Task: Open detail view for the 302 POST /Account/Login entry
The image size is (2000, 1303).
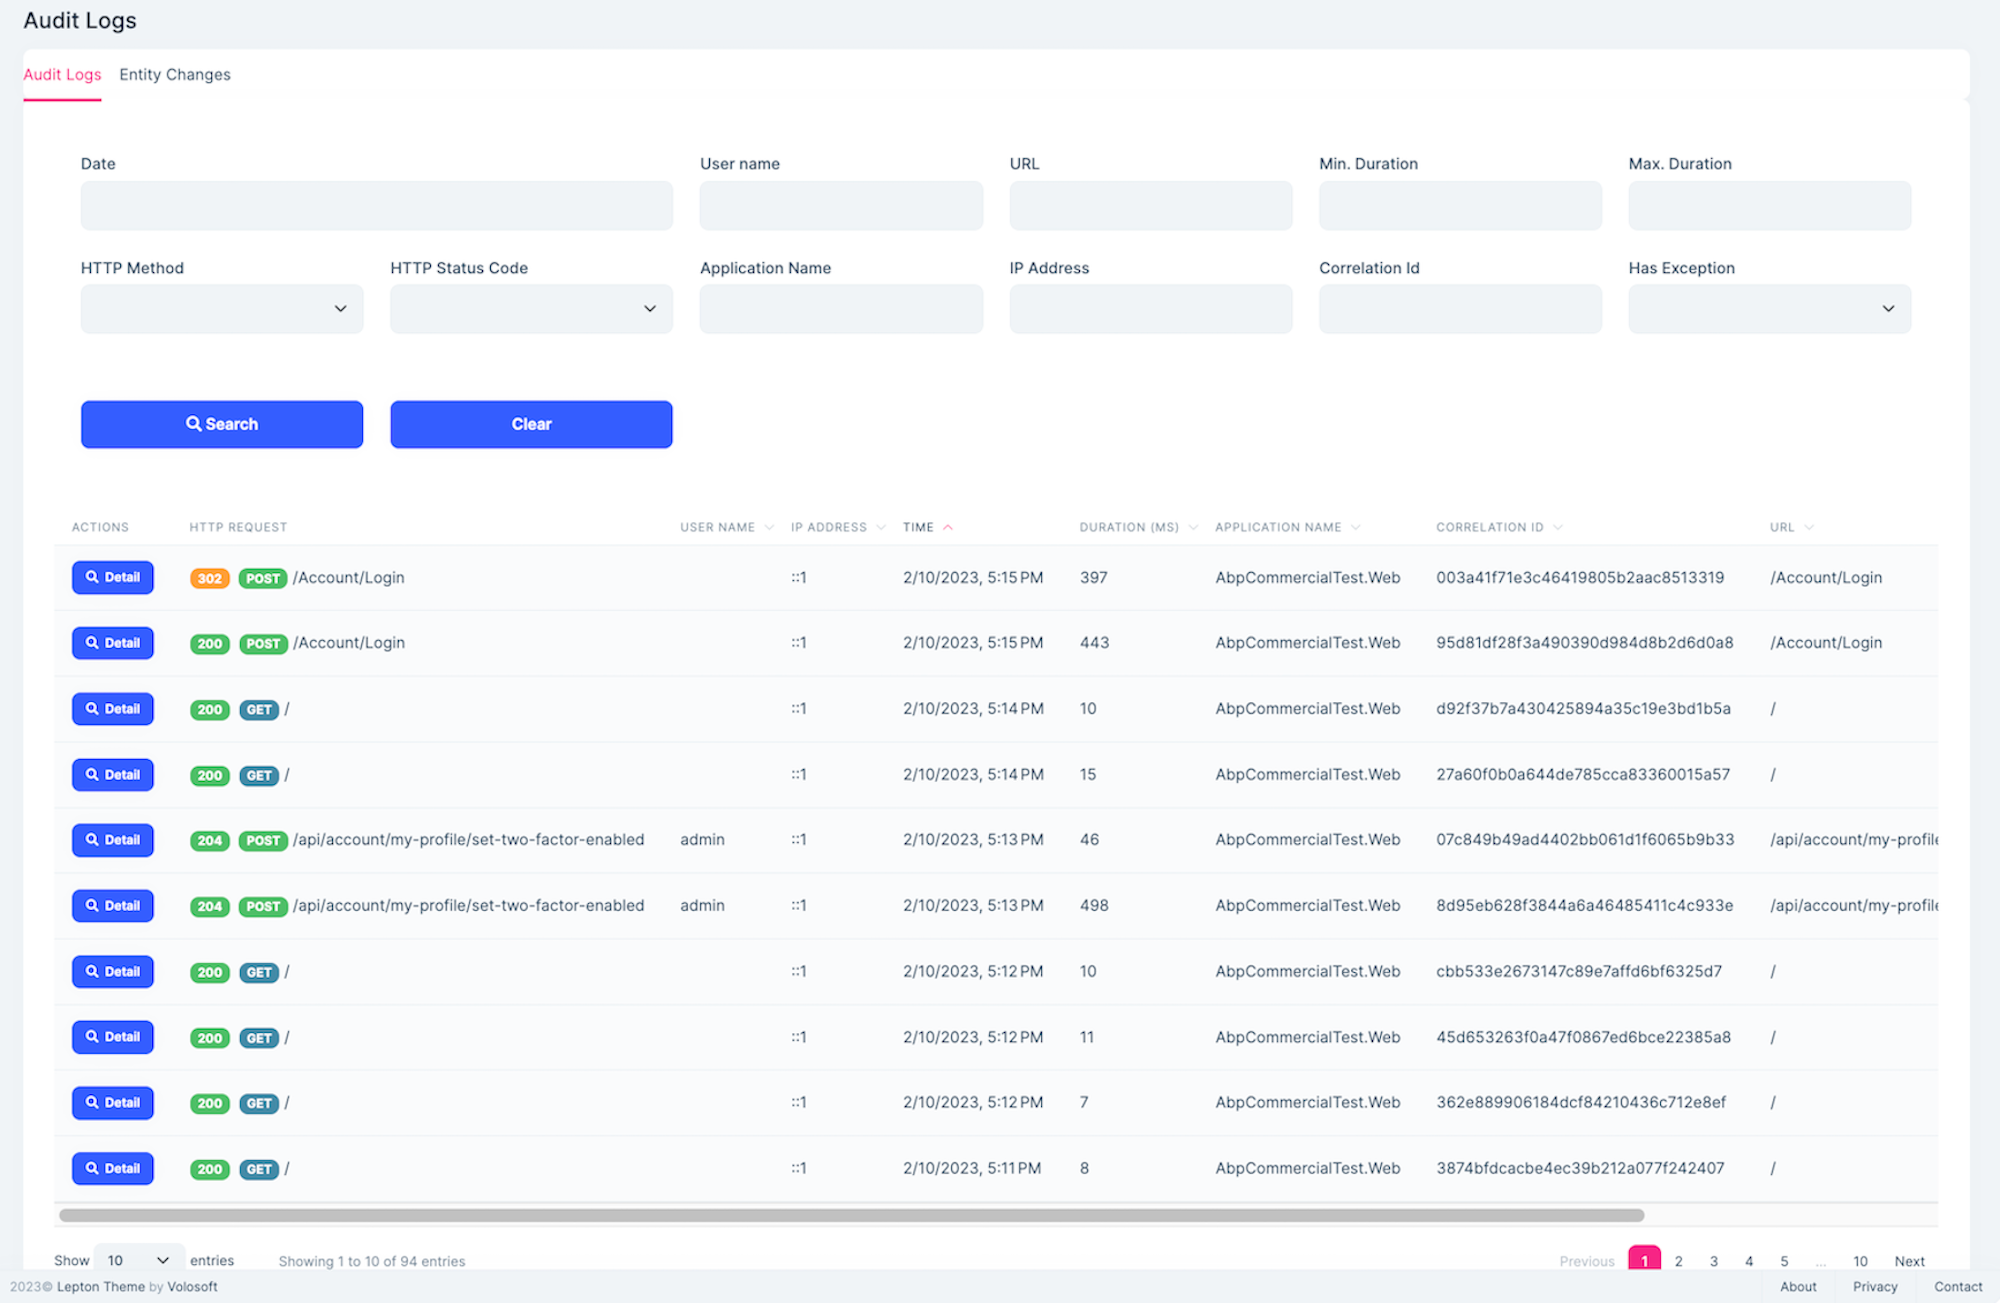Action: (112, 577)
